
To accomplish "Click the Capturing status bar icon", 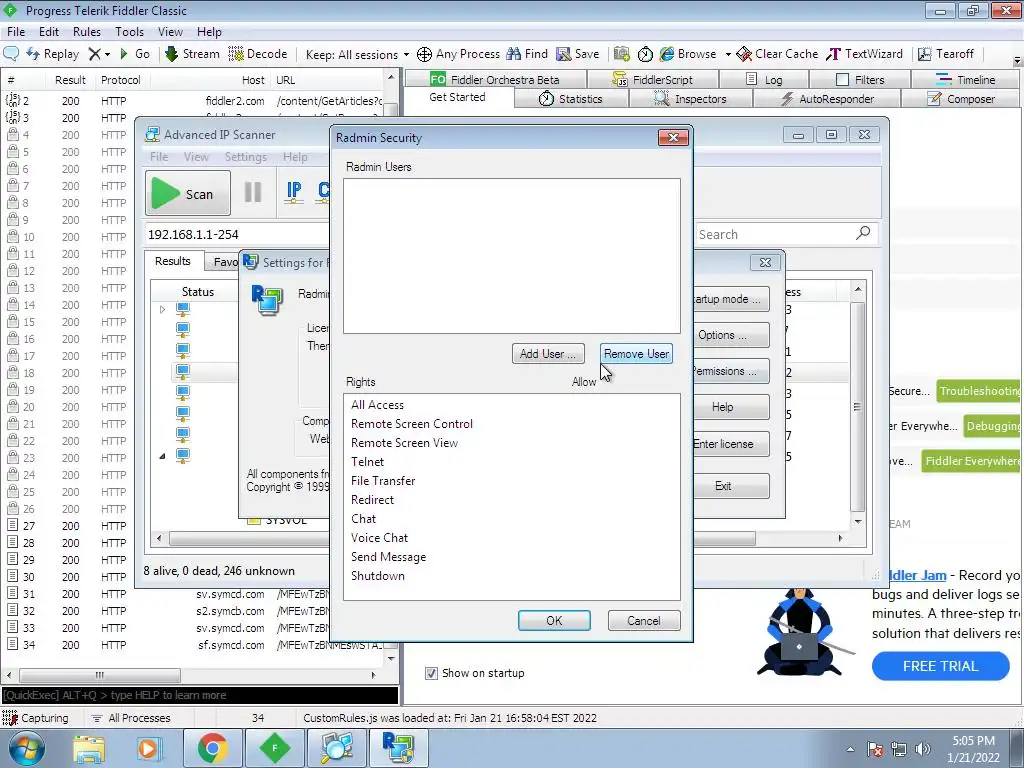I will 10,718.
